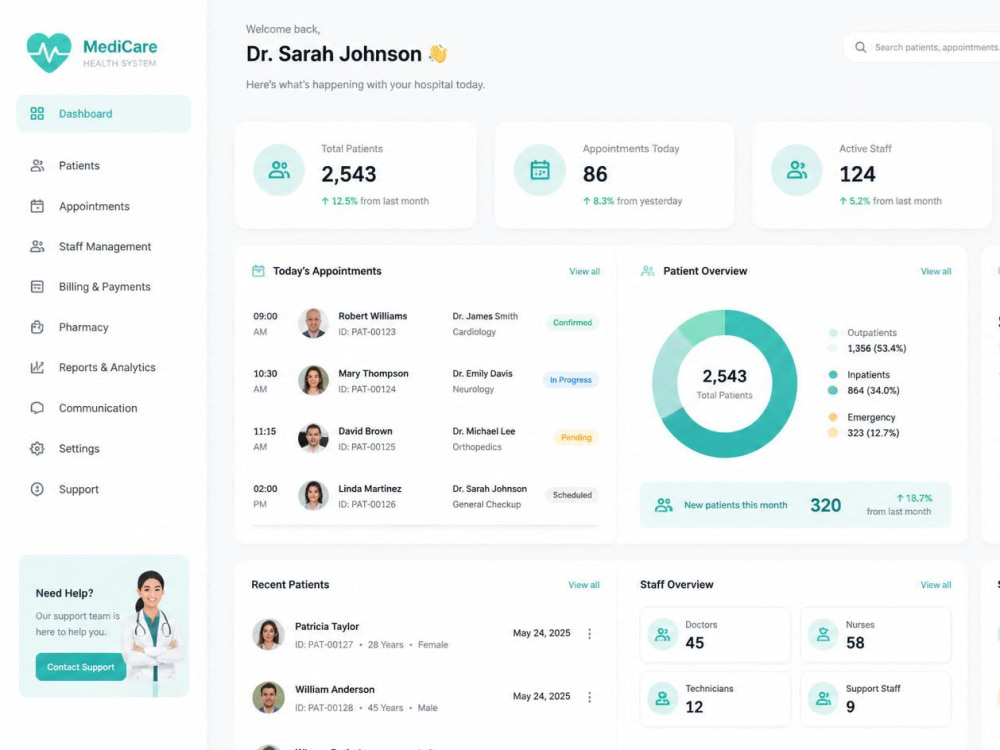Click Linda Martinez's avatar photo
The image size is (1000, 750).
point(313,496)
